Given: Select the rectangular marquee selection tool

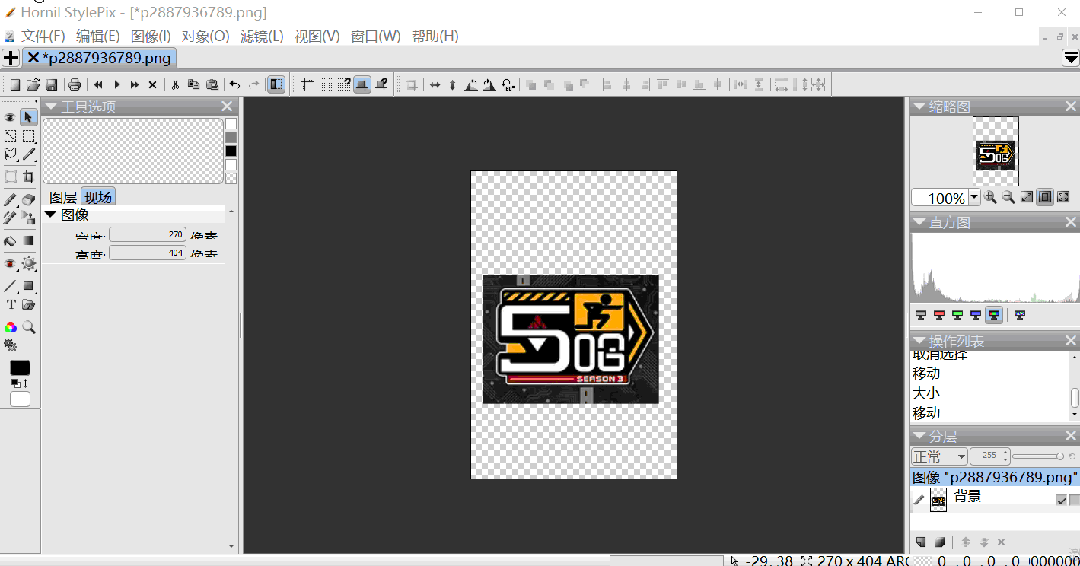Looking at the screenshot, I should (x=28, y=136).
